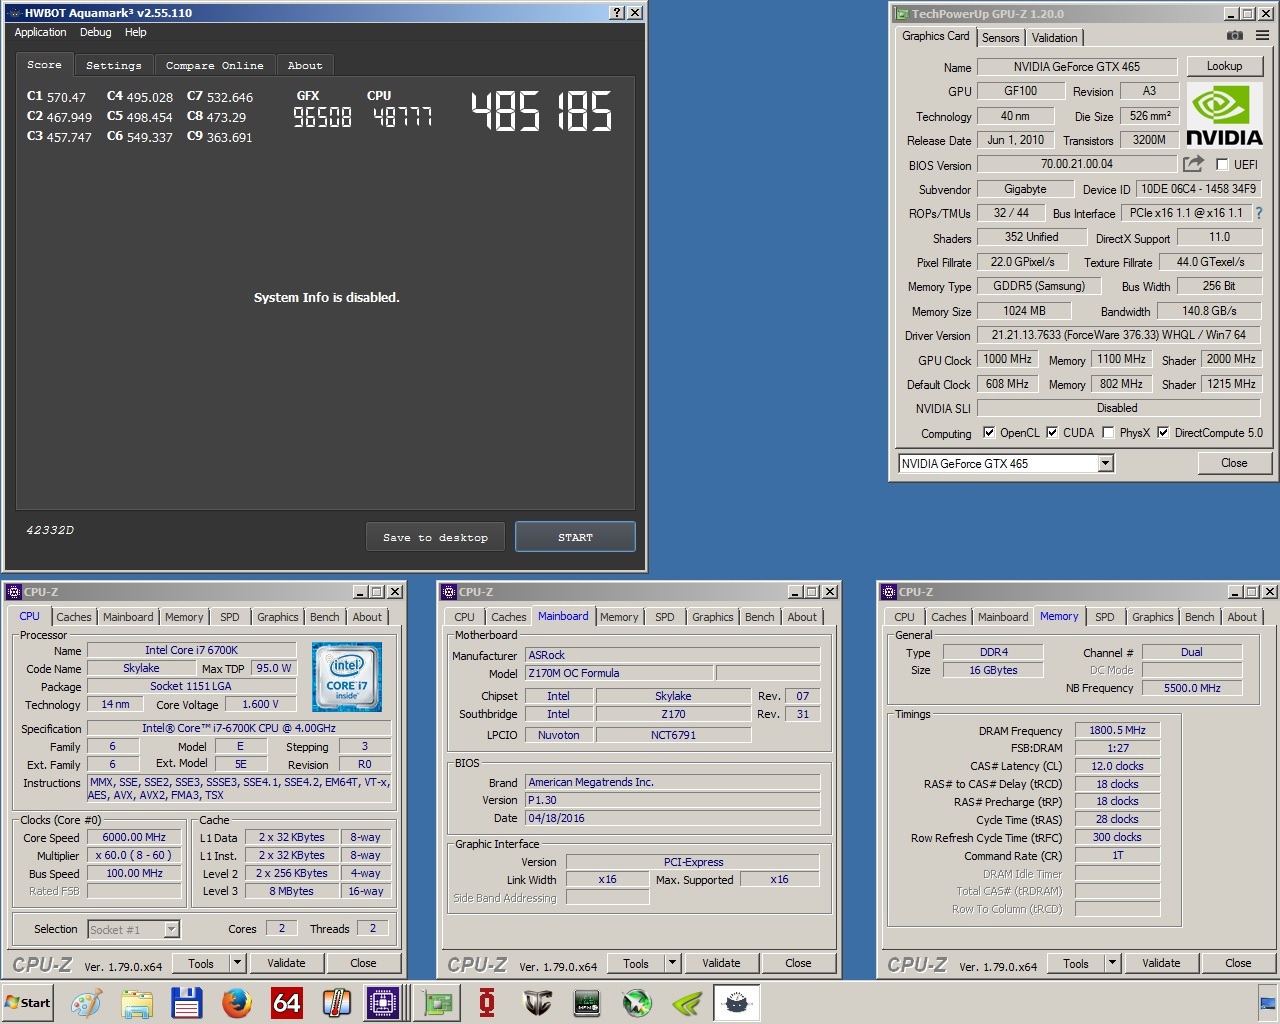Open GPU-Z hamburger menu icon

(x=1262, y=36)
